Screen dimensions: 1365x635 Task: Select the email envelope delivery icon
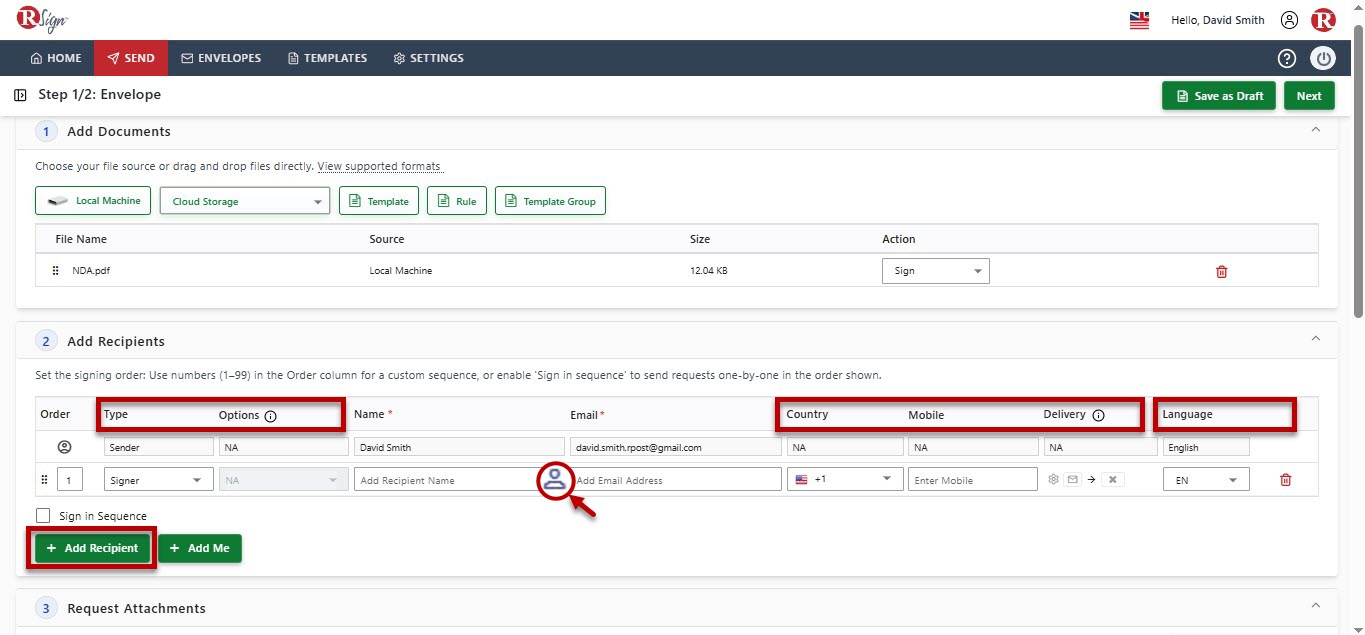click(1072, 480)
